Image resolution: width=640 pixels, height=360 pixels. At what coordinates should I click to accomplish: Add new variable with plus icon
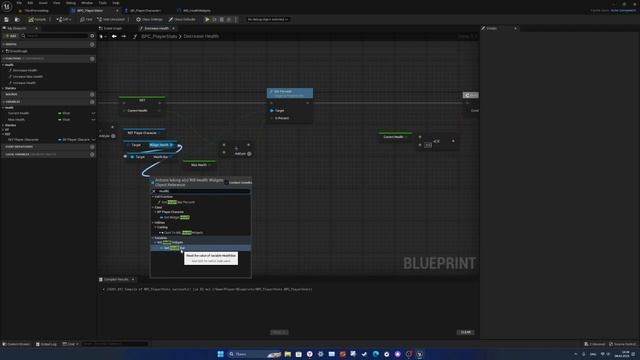pos(92,102)
